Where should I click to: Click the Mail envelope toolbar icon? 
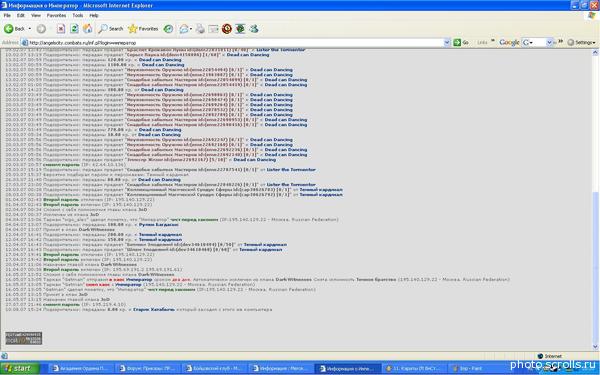click(x=184, y=29)
